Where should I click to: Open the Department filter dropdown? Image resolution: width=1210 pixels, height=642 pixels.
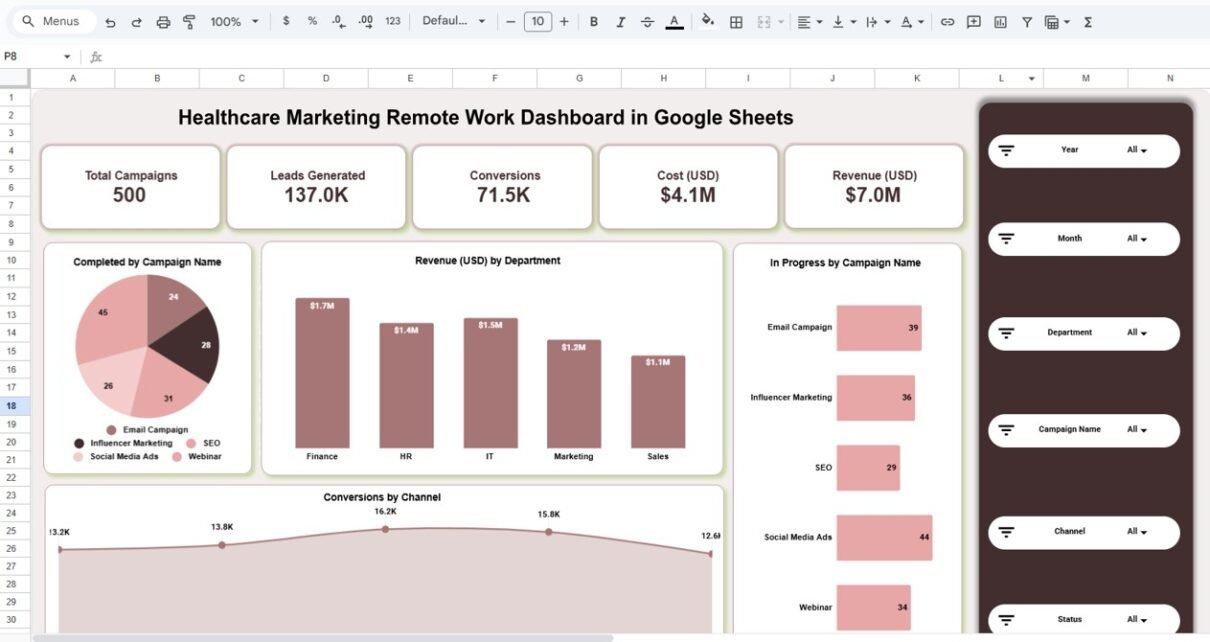click(x=1137, y=333)
